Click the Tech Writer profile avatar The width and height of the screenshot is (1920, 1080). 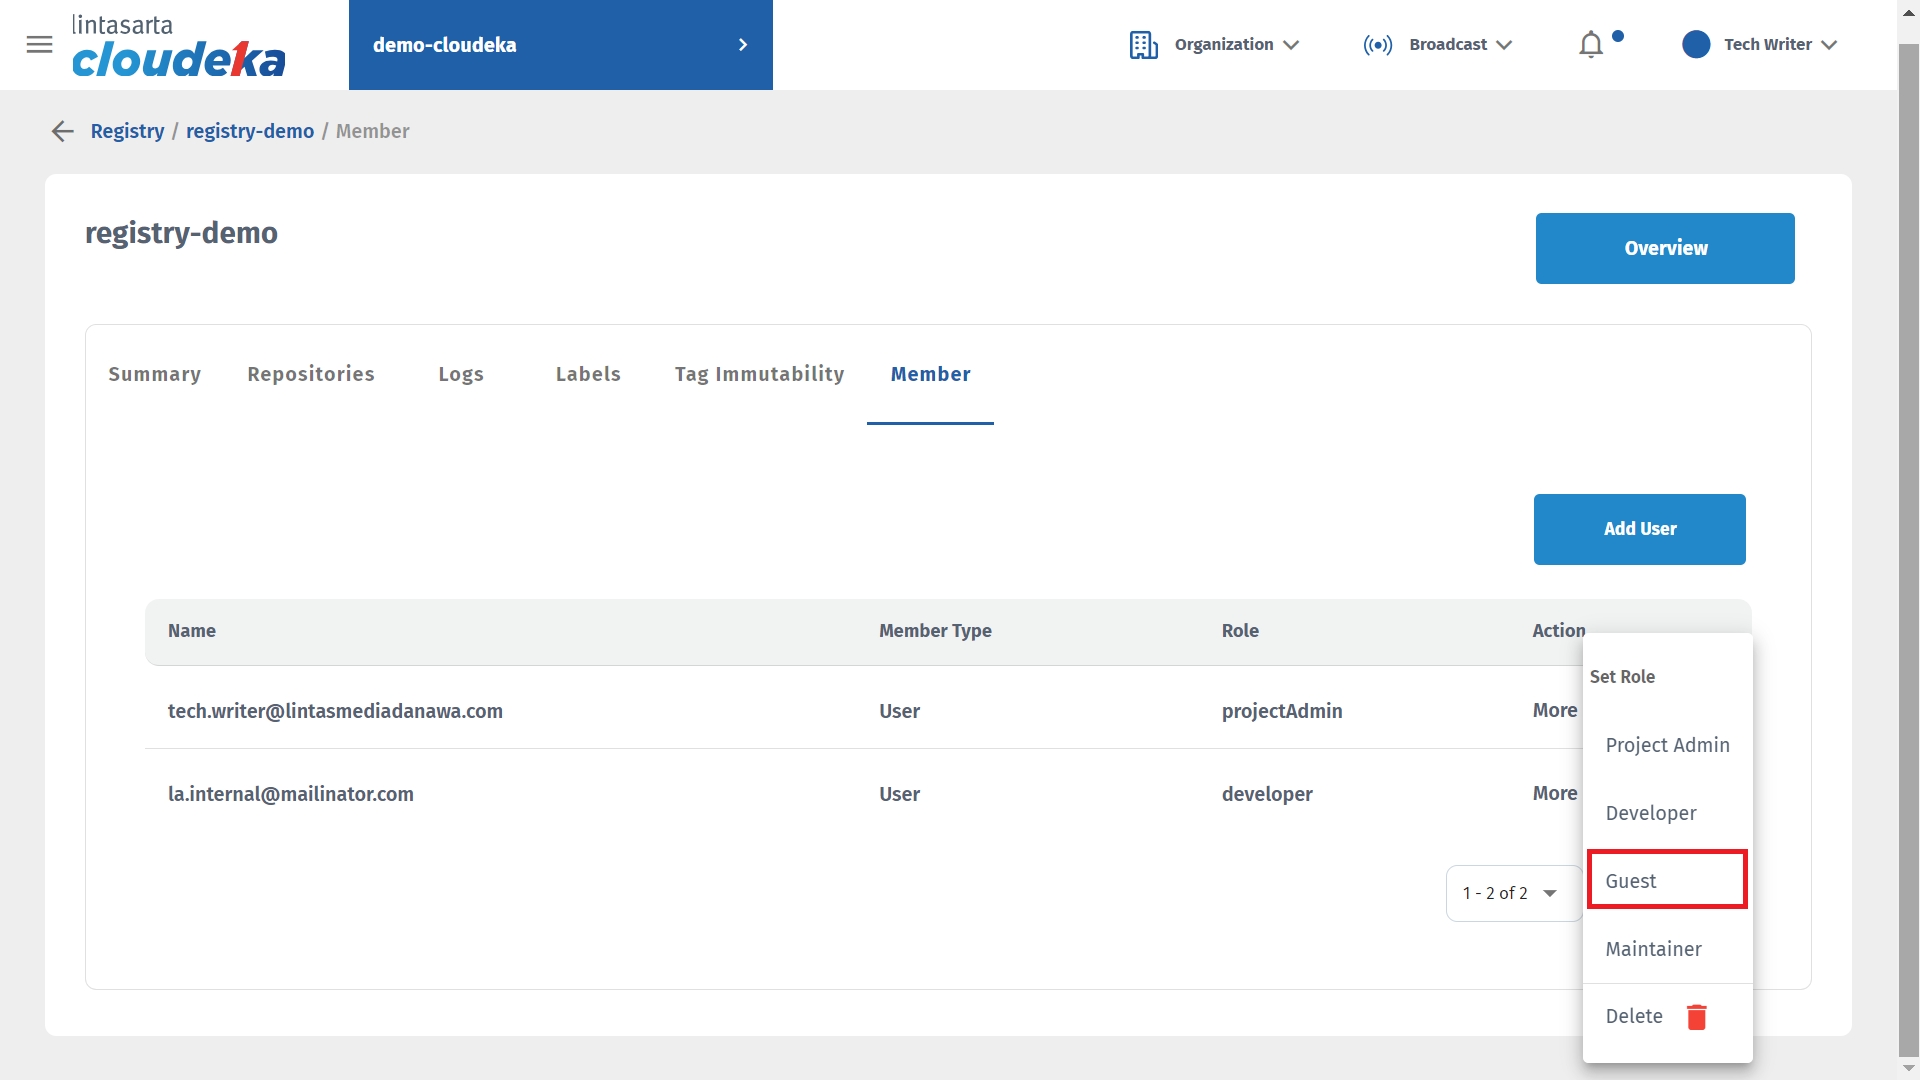click(1696, 45)
